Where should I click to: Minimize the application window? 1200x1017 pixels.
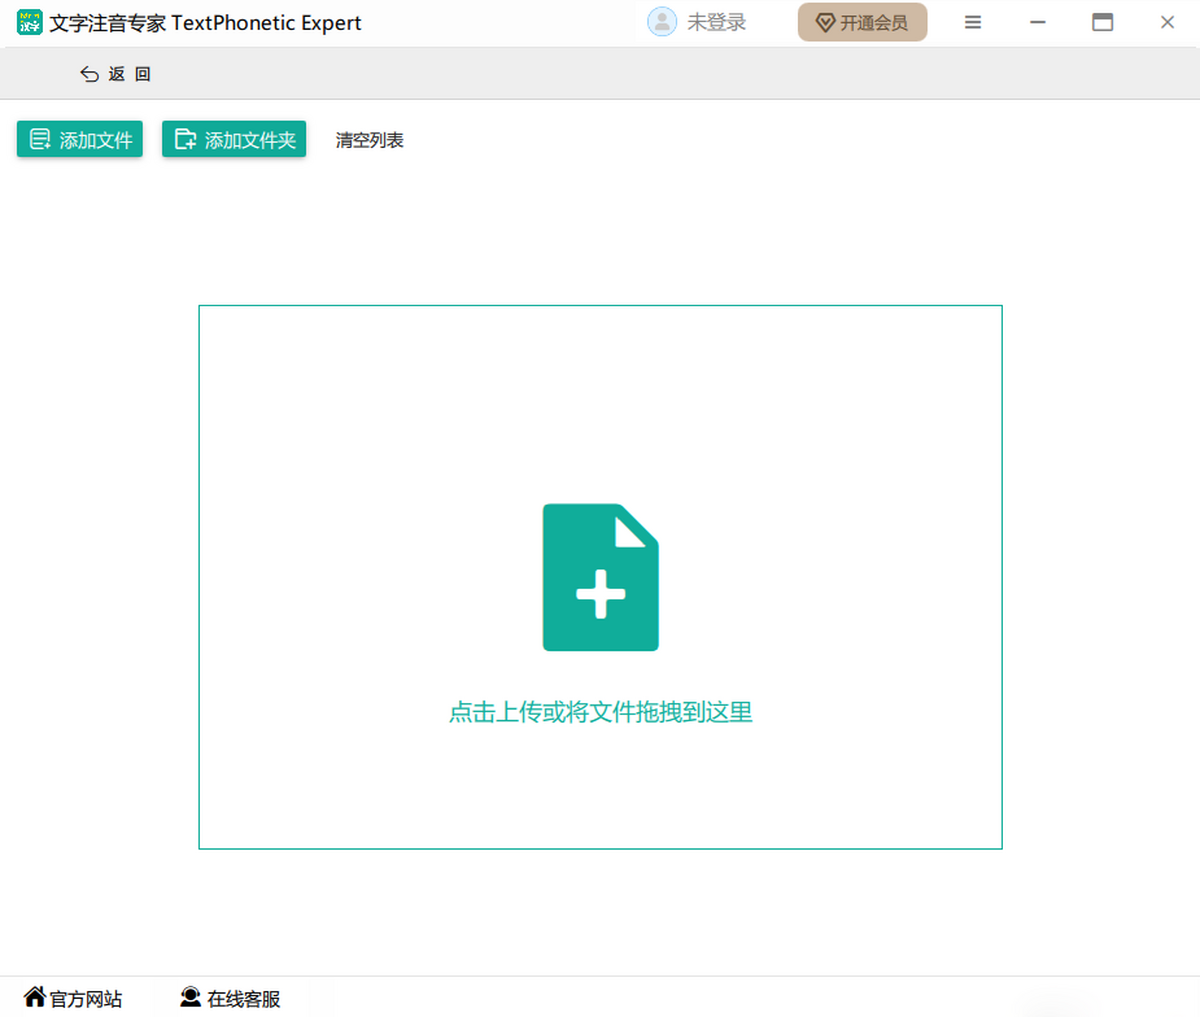[1038, 22]
